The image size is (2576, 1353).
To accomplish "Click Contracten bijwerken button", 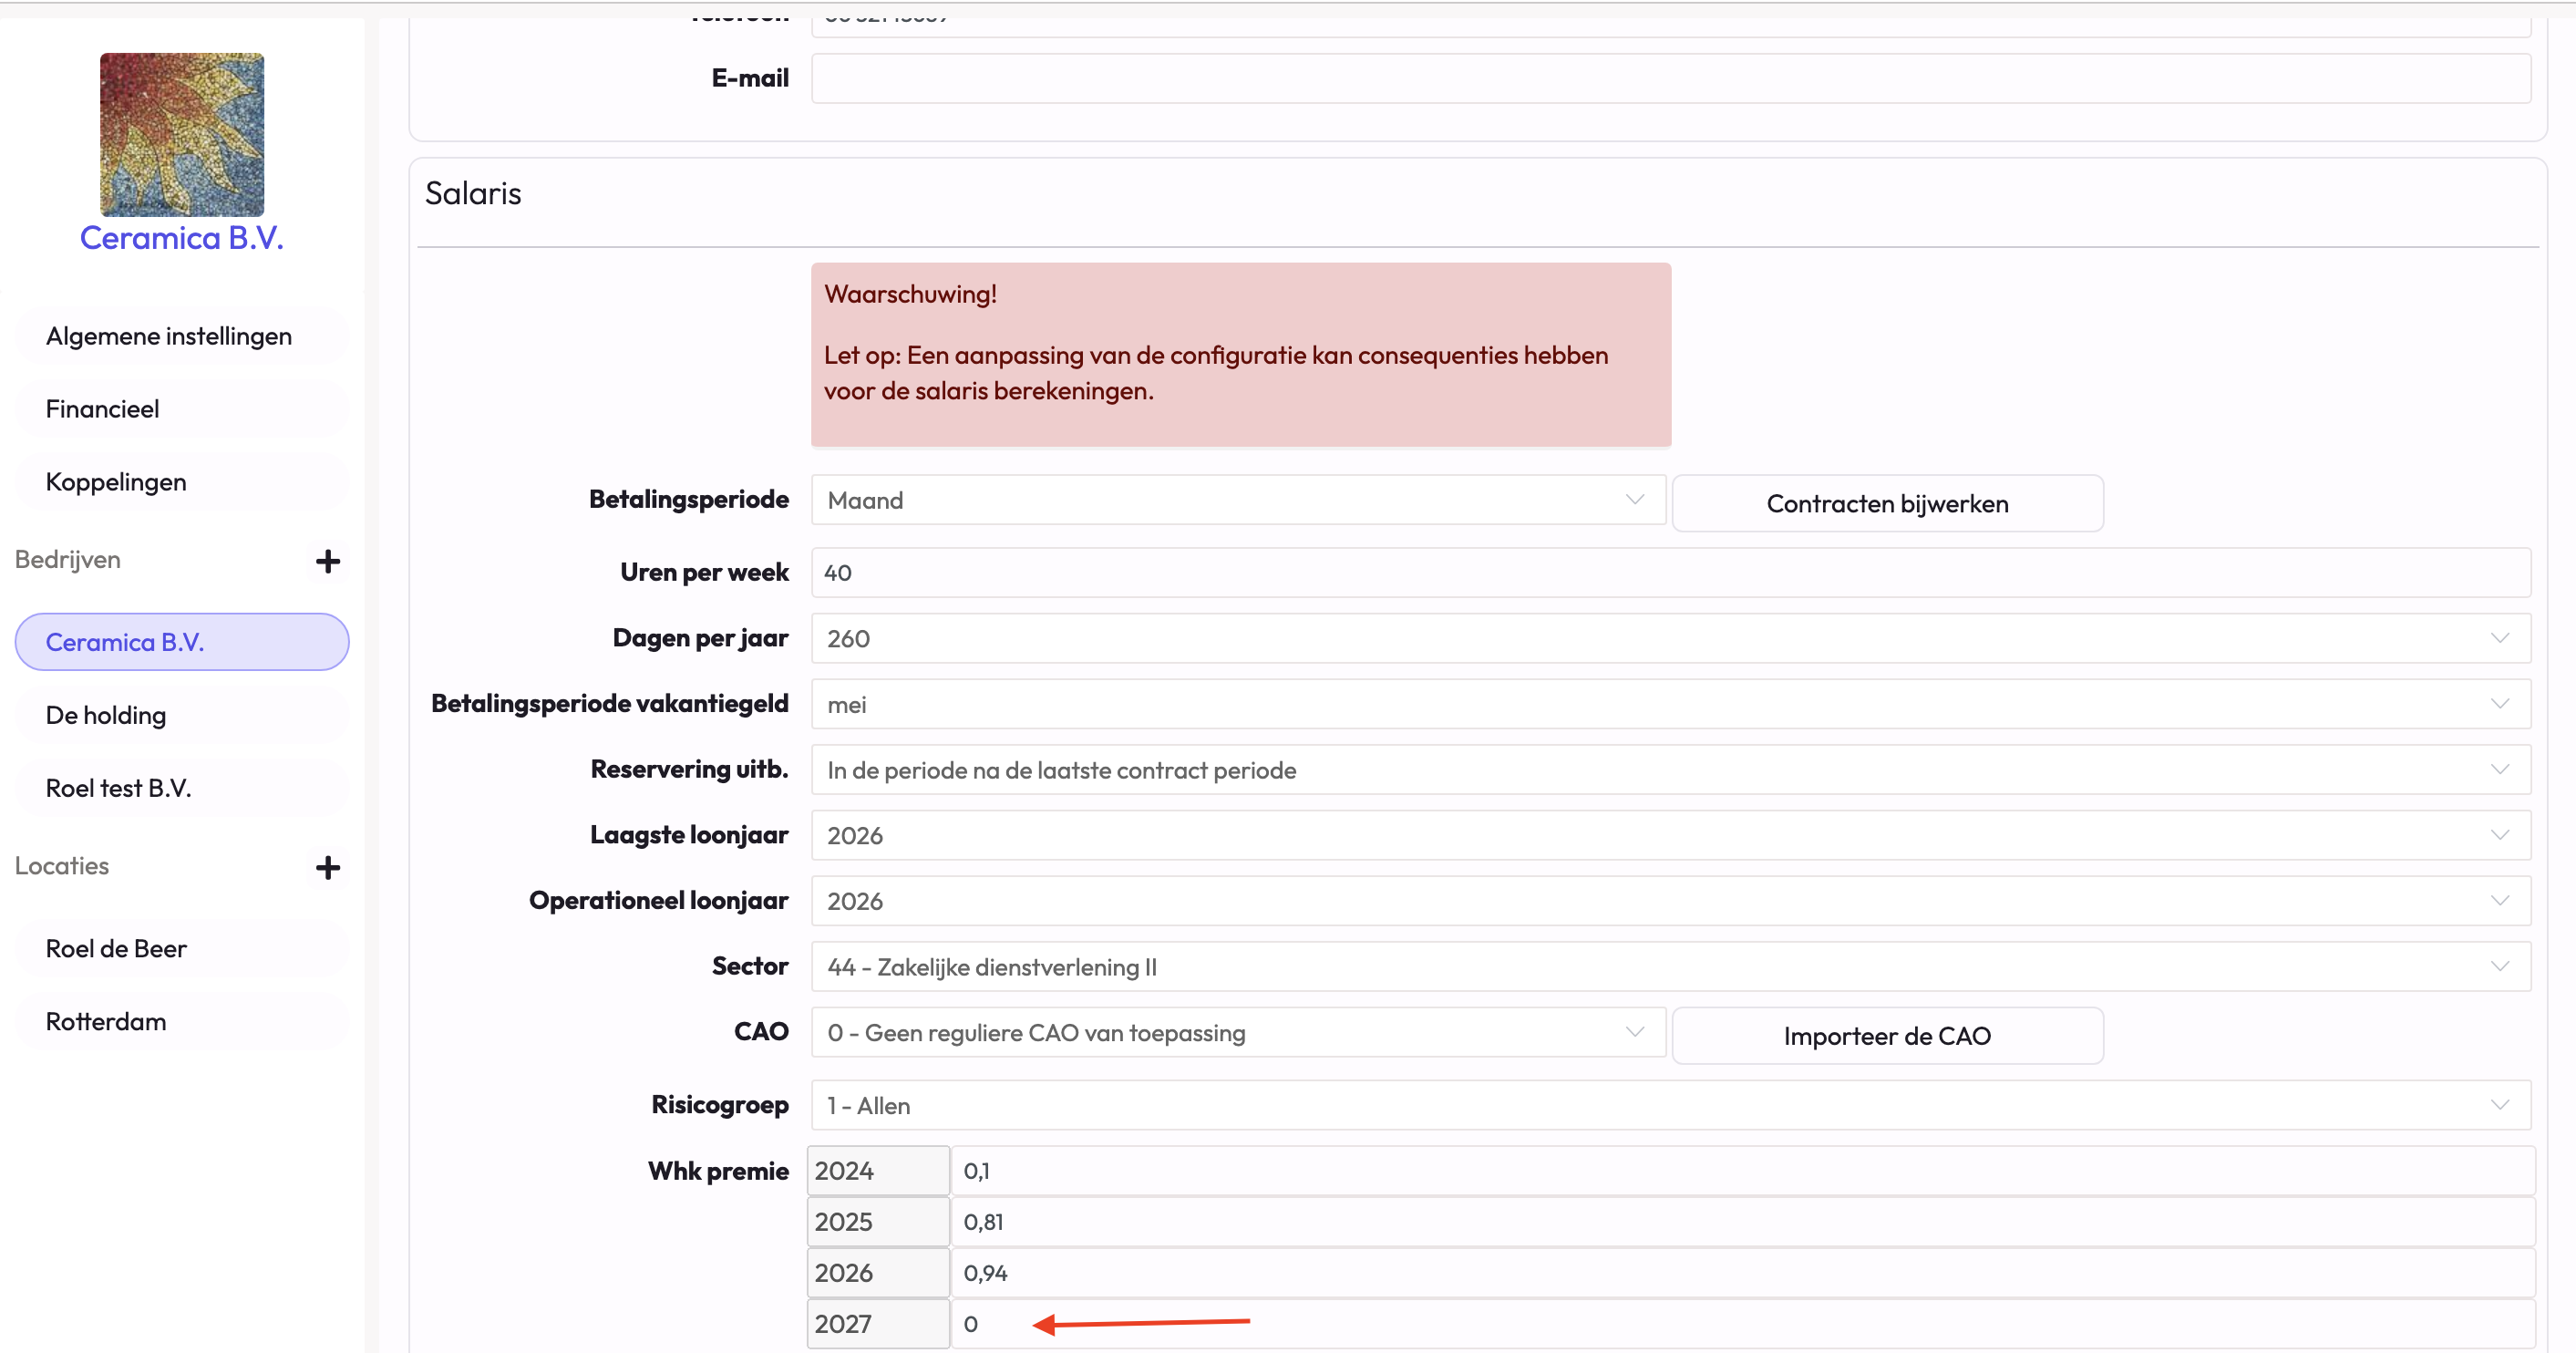I will point(1886,503).
